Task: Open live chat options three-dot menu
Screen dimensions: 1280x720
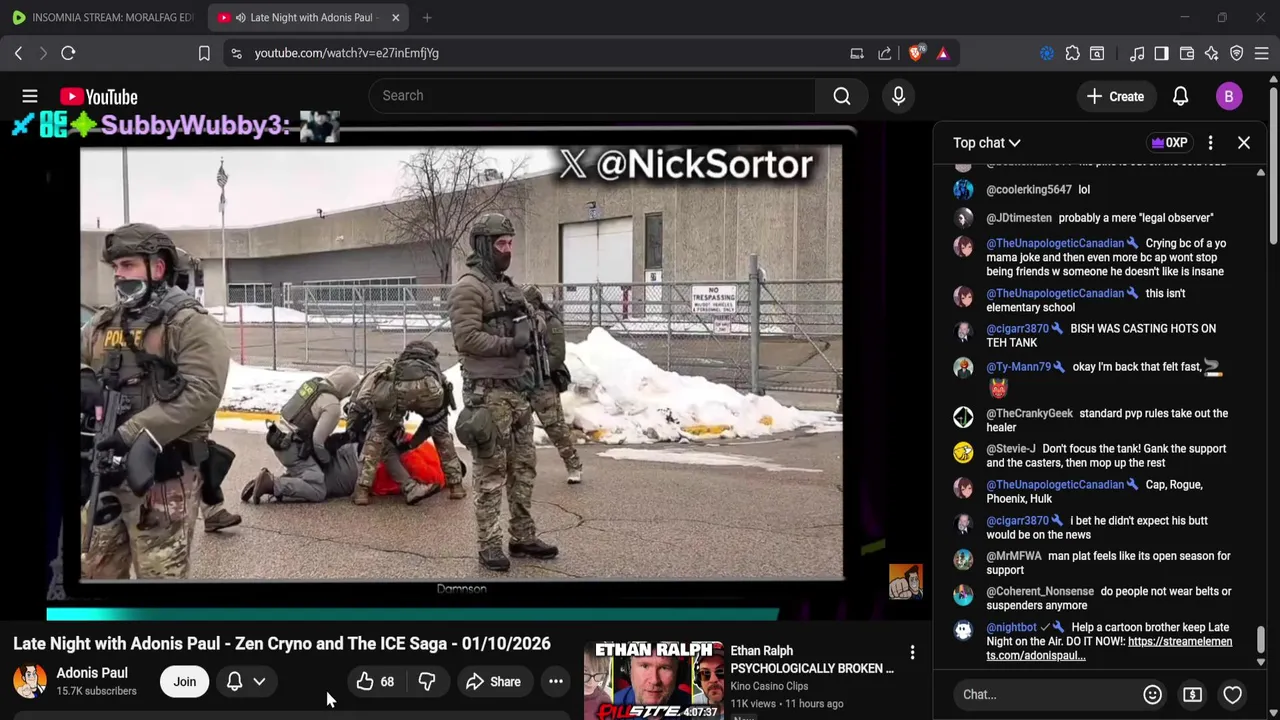Action: click(x=1210, y=143)
